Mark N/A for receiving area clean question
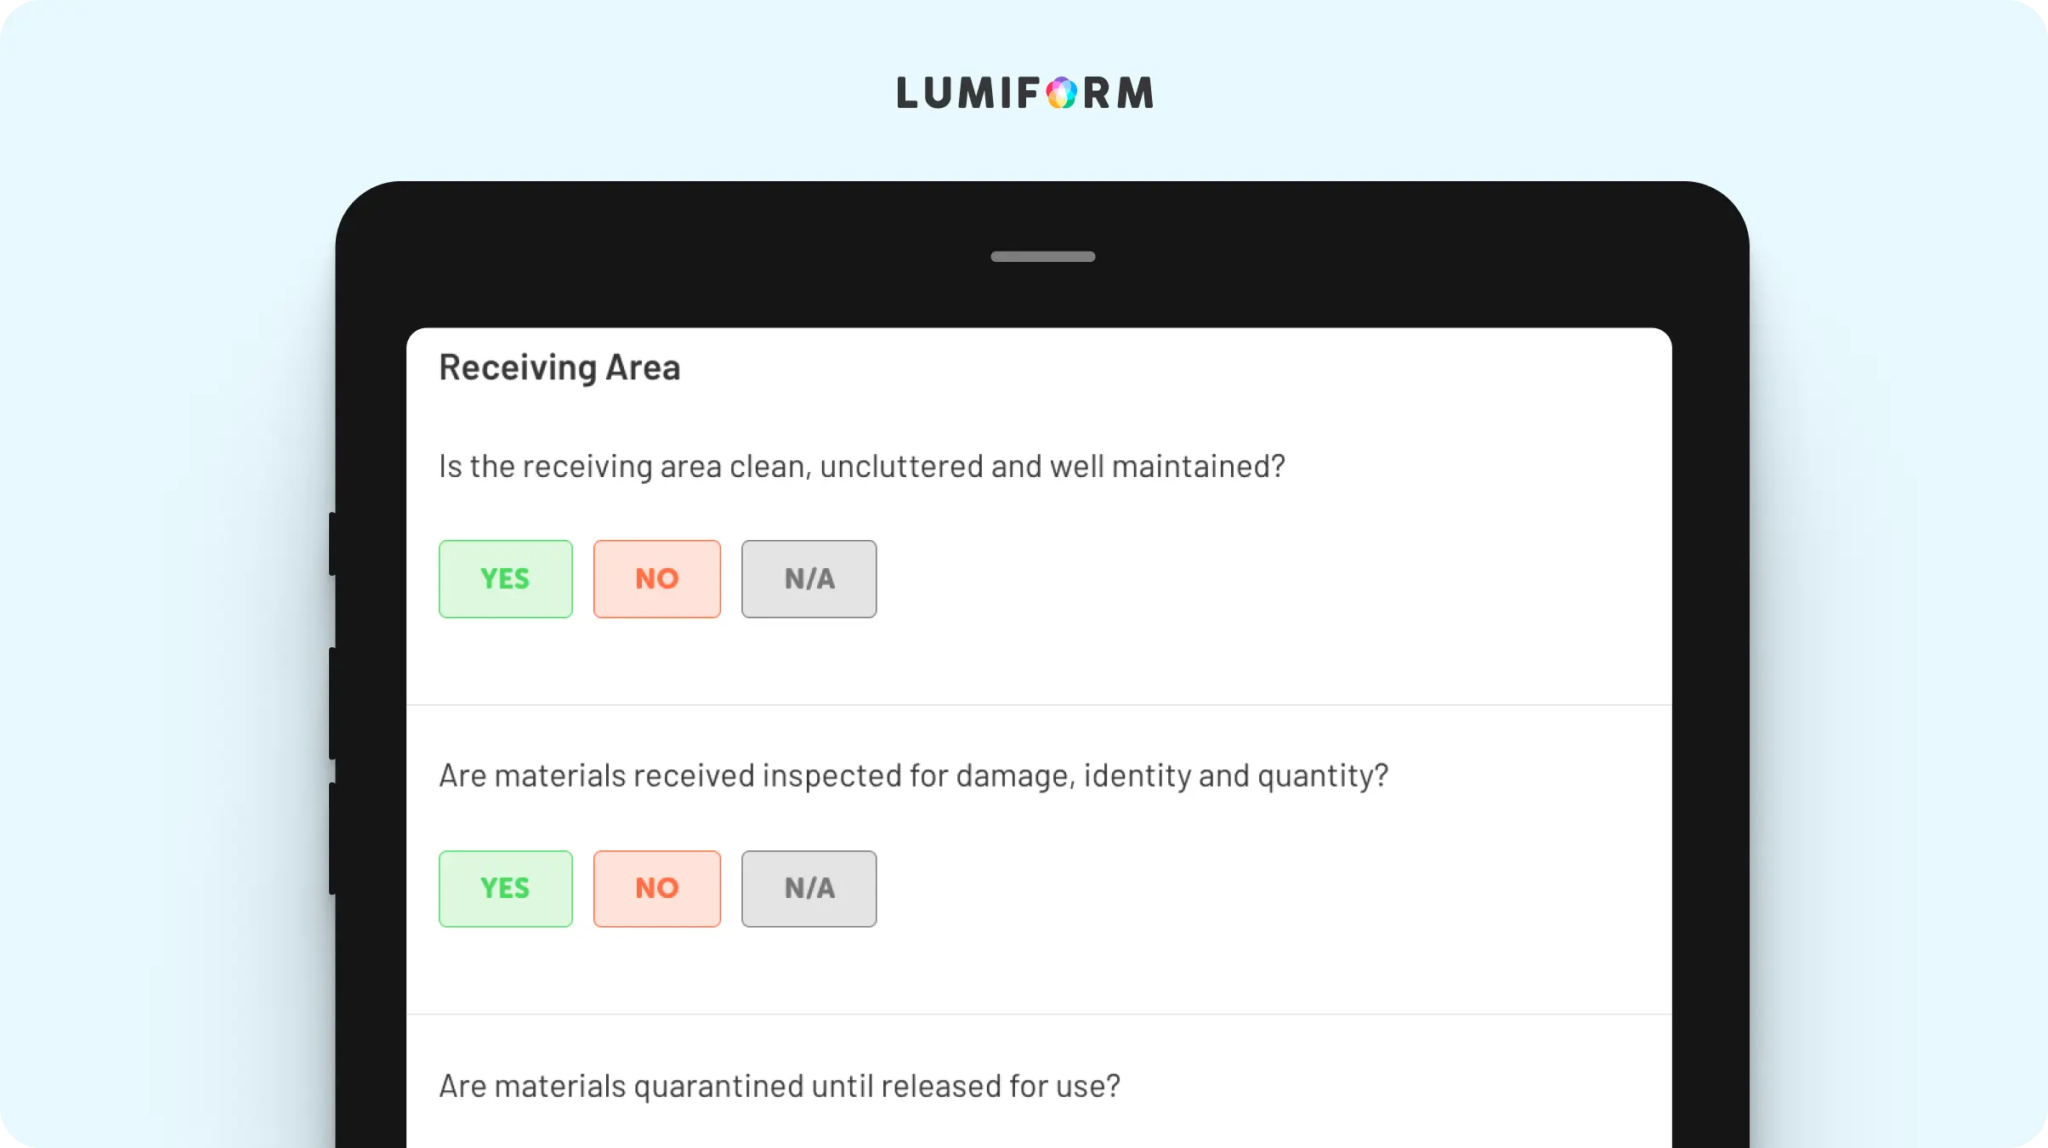The width and height of the screenshot is (2048, 1148). 809,579
